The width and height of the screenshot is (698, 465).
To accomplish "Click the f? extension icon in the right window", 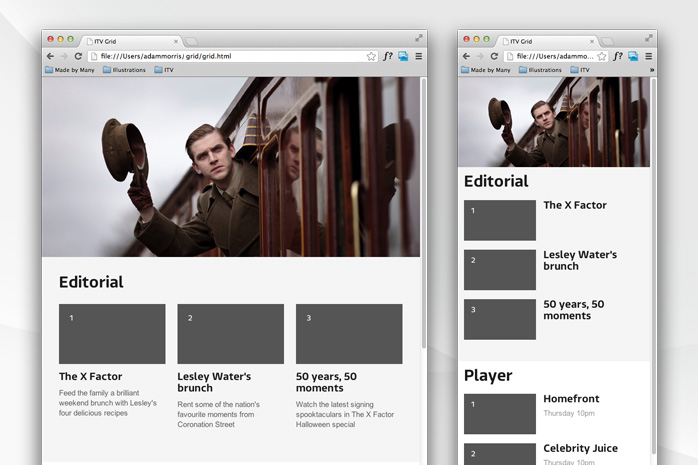I will coord(617,56).
